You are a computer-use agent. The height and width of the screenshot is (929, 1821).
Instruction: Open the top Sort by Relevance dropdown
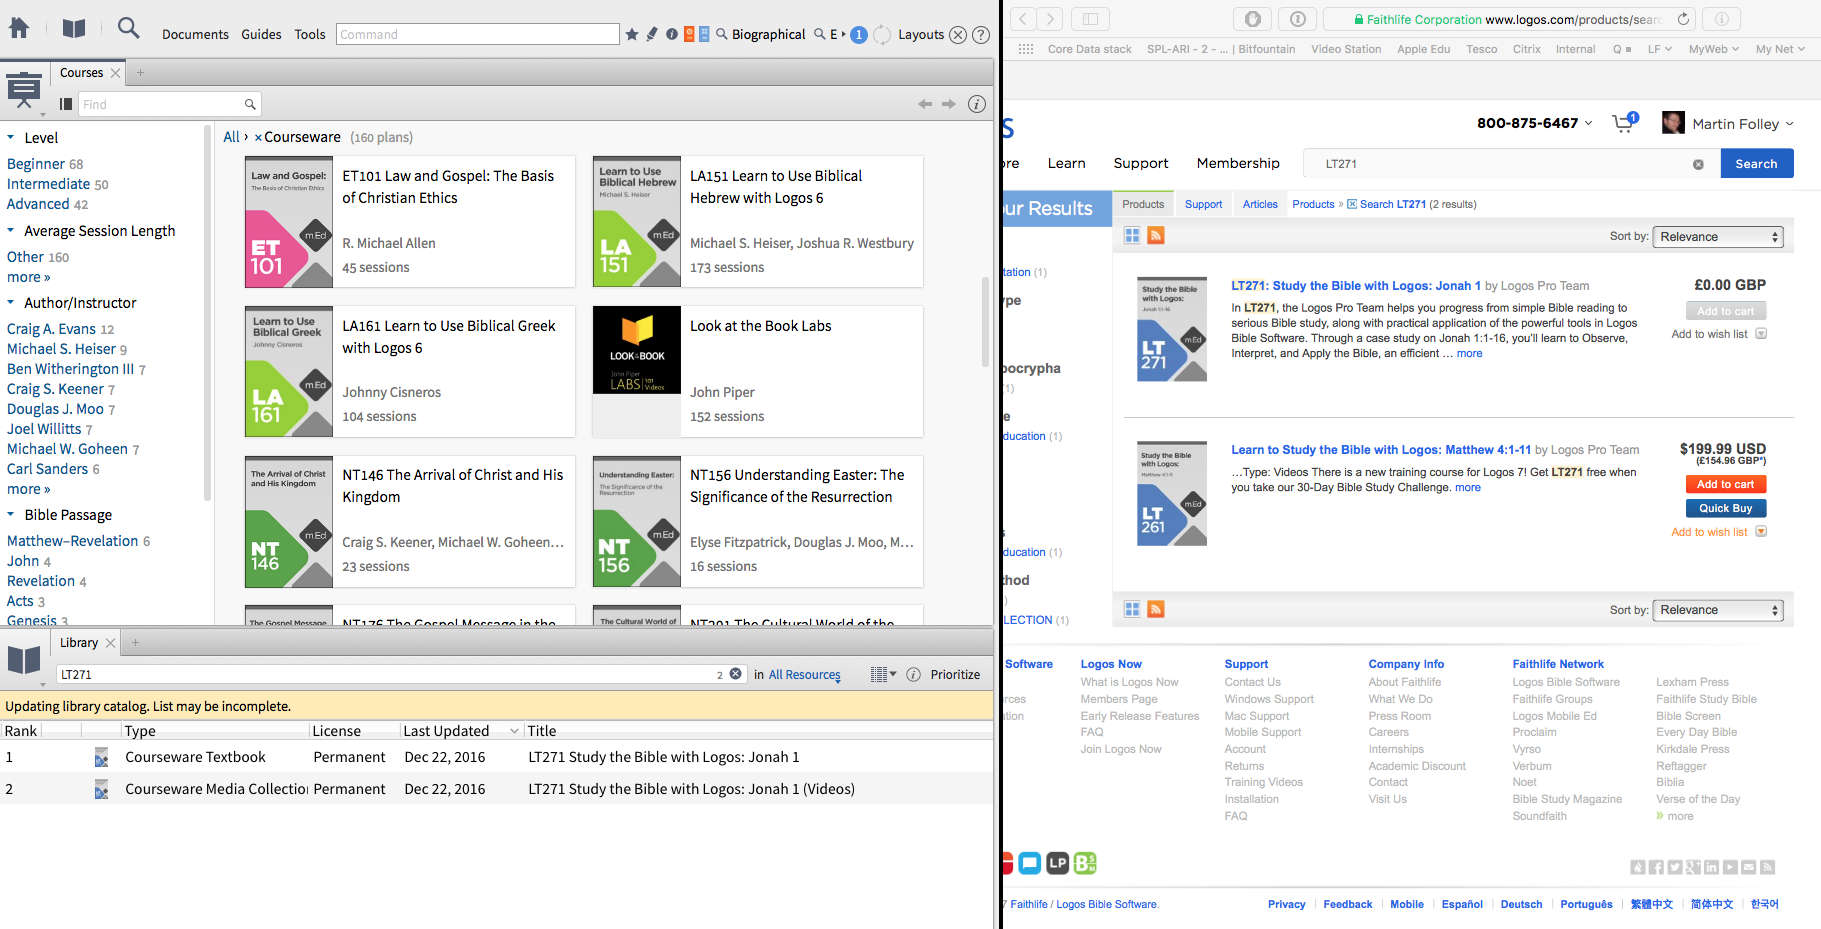pos(1717,237)
